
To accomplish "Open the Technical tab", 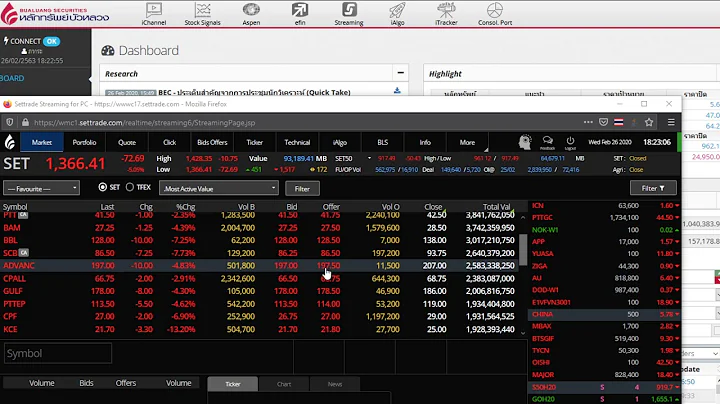I will click(297, 142).
